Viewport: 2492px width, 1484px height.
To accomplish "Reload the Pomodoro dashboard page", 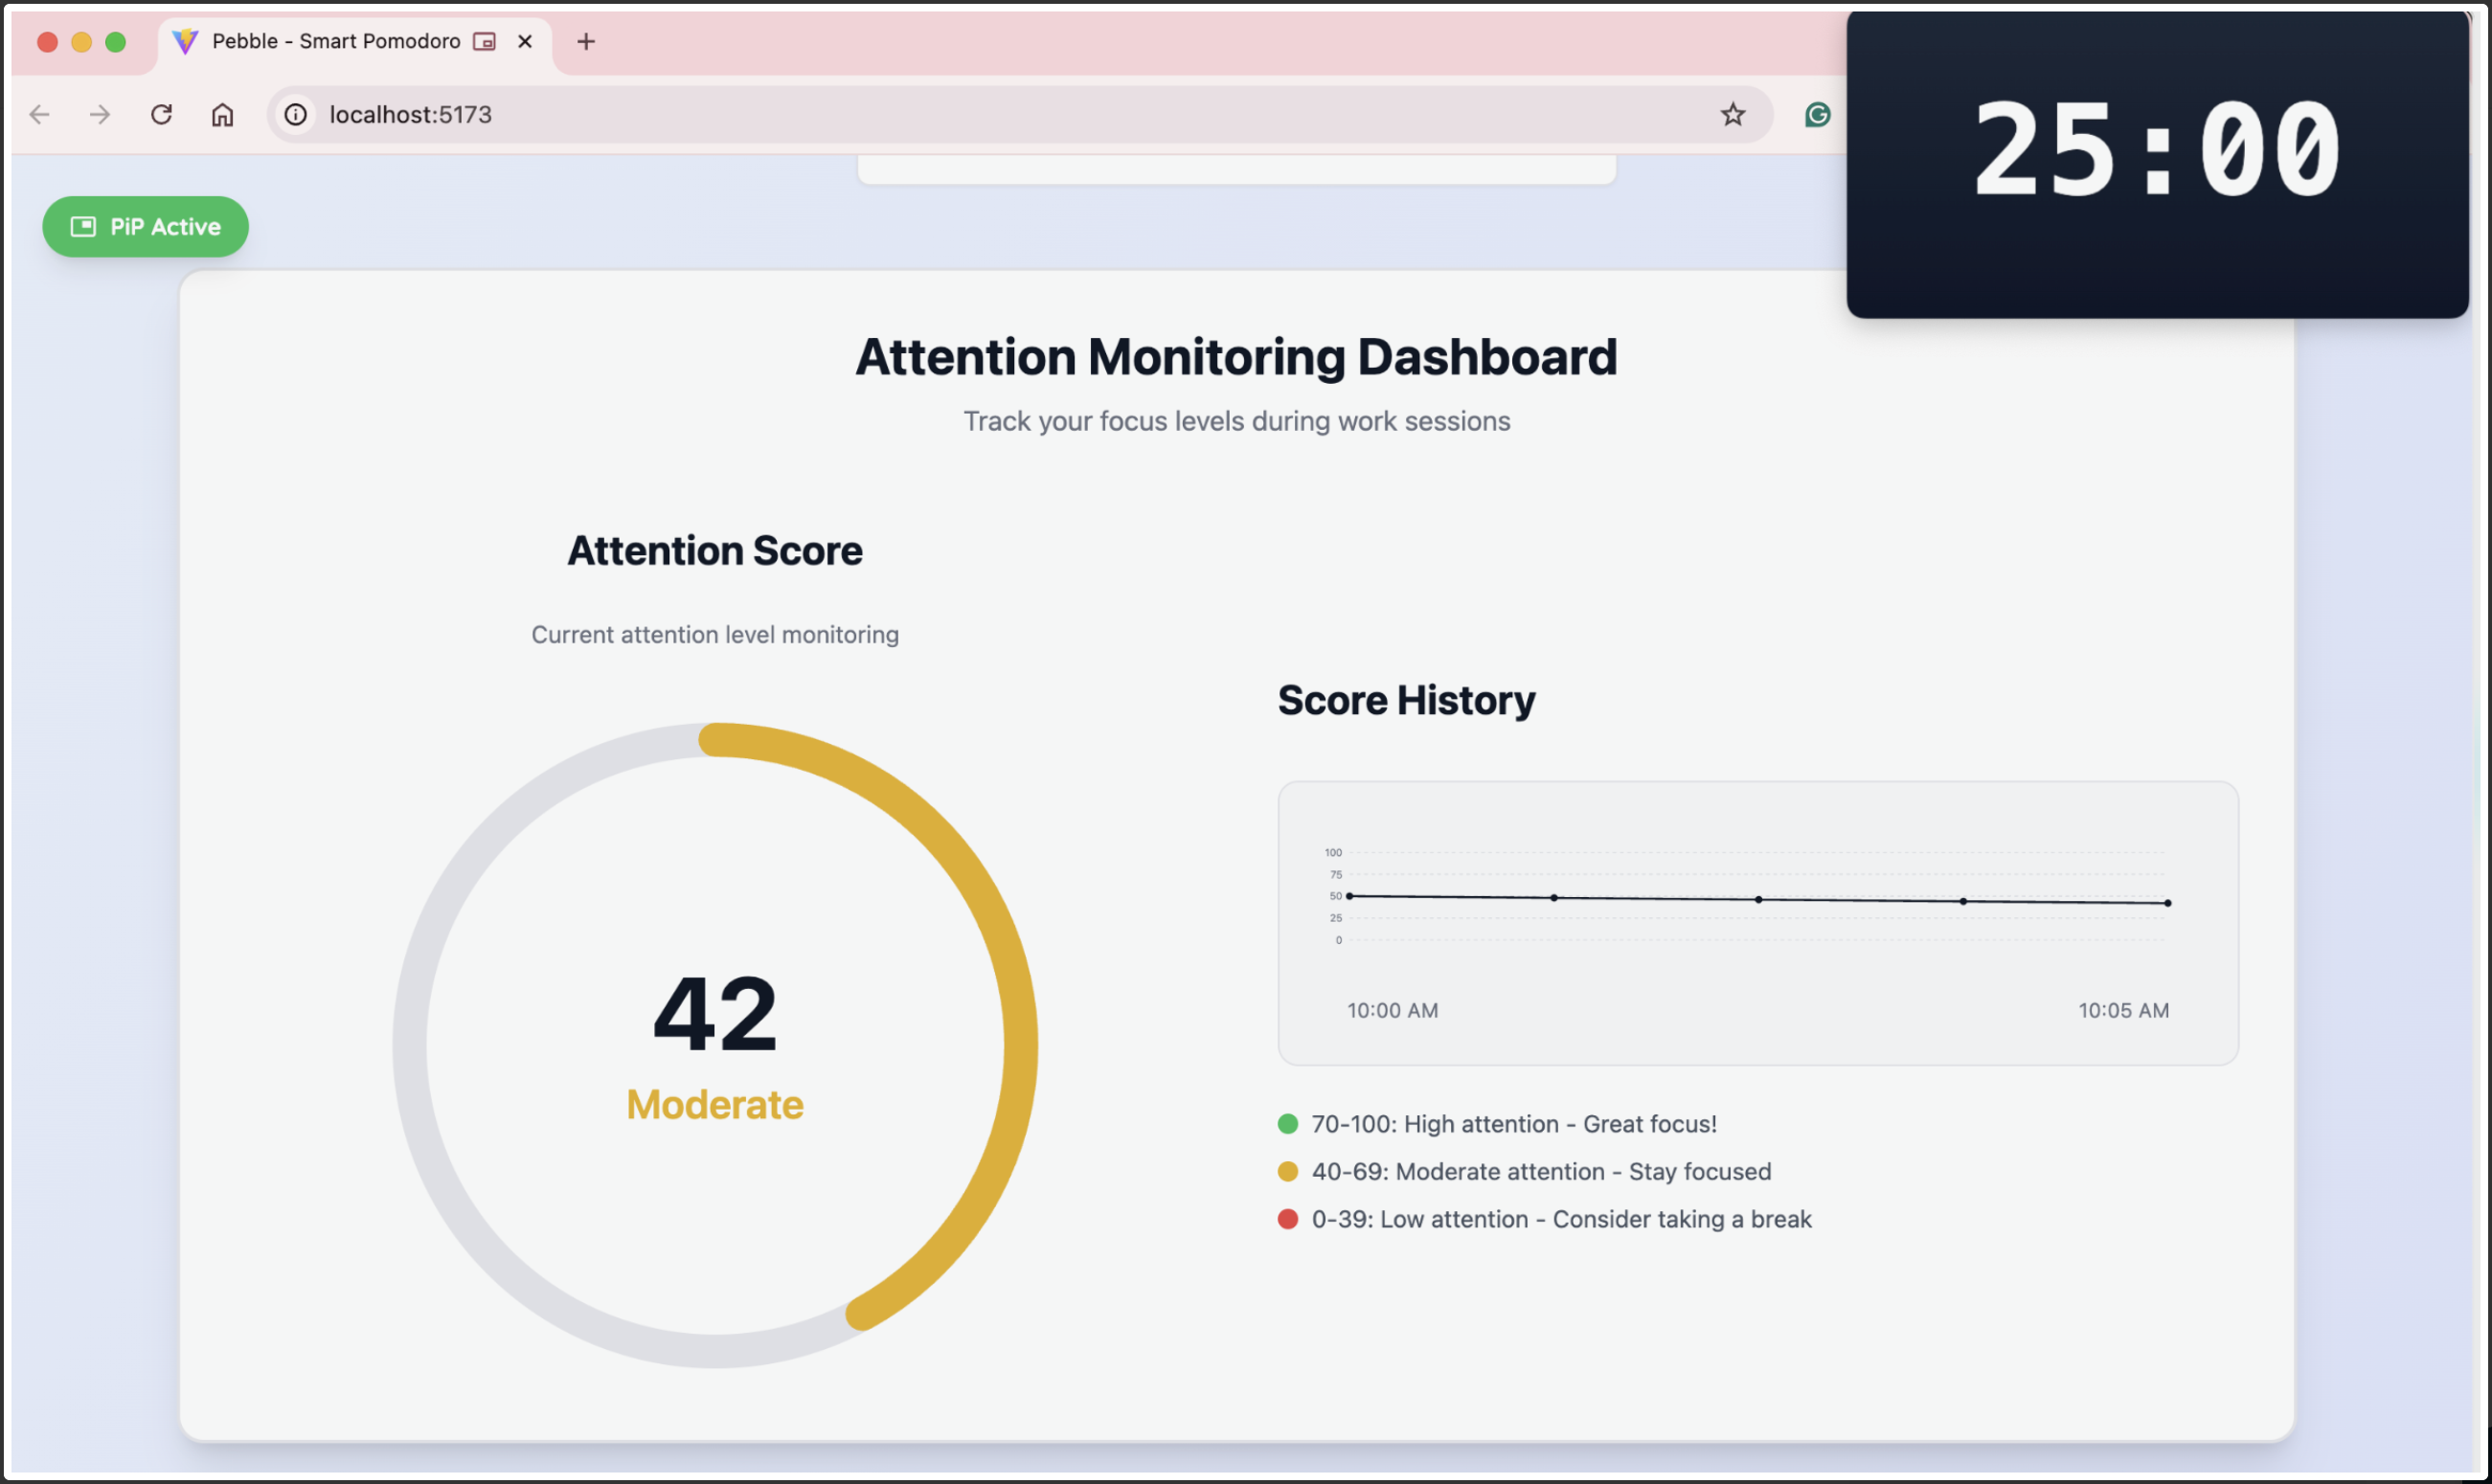I will (x=161, y=114).
